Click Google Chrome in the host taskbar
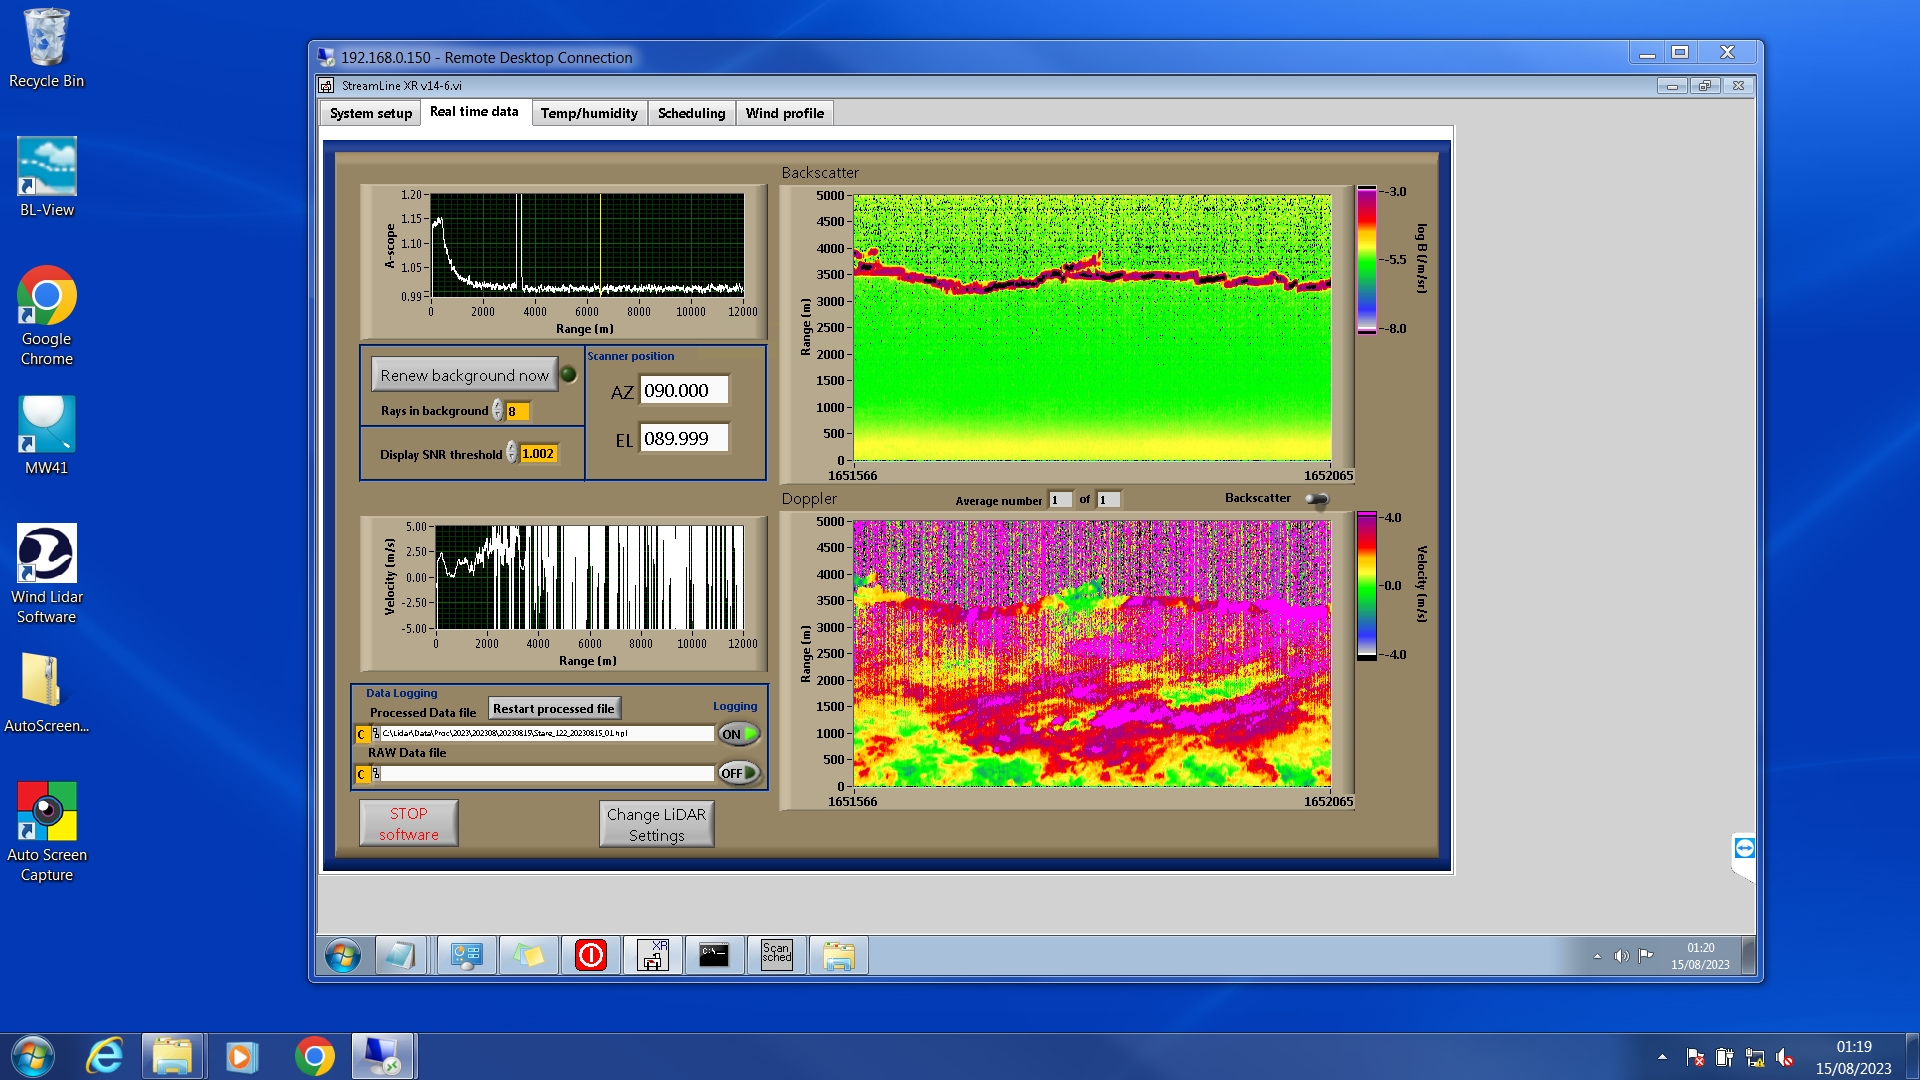This screenshot has width=1920, height=1080. 314,1056
